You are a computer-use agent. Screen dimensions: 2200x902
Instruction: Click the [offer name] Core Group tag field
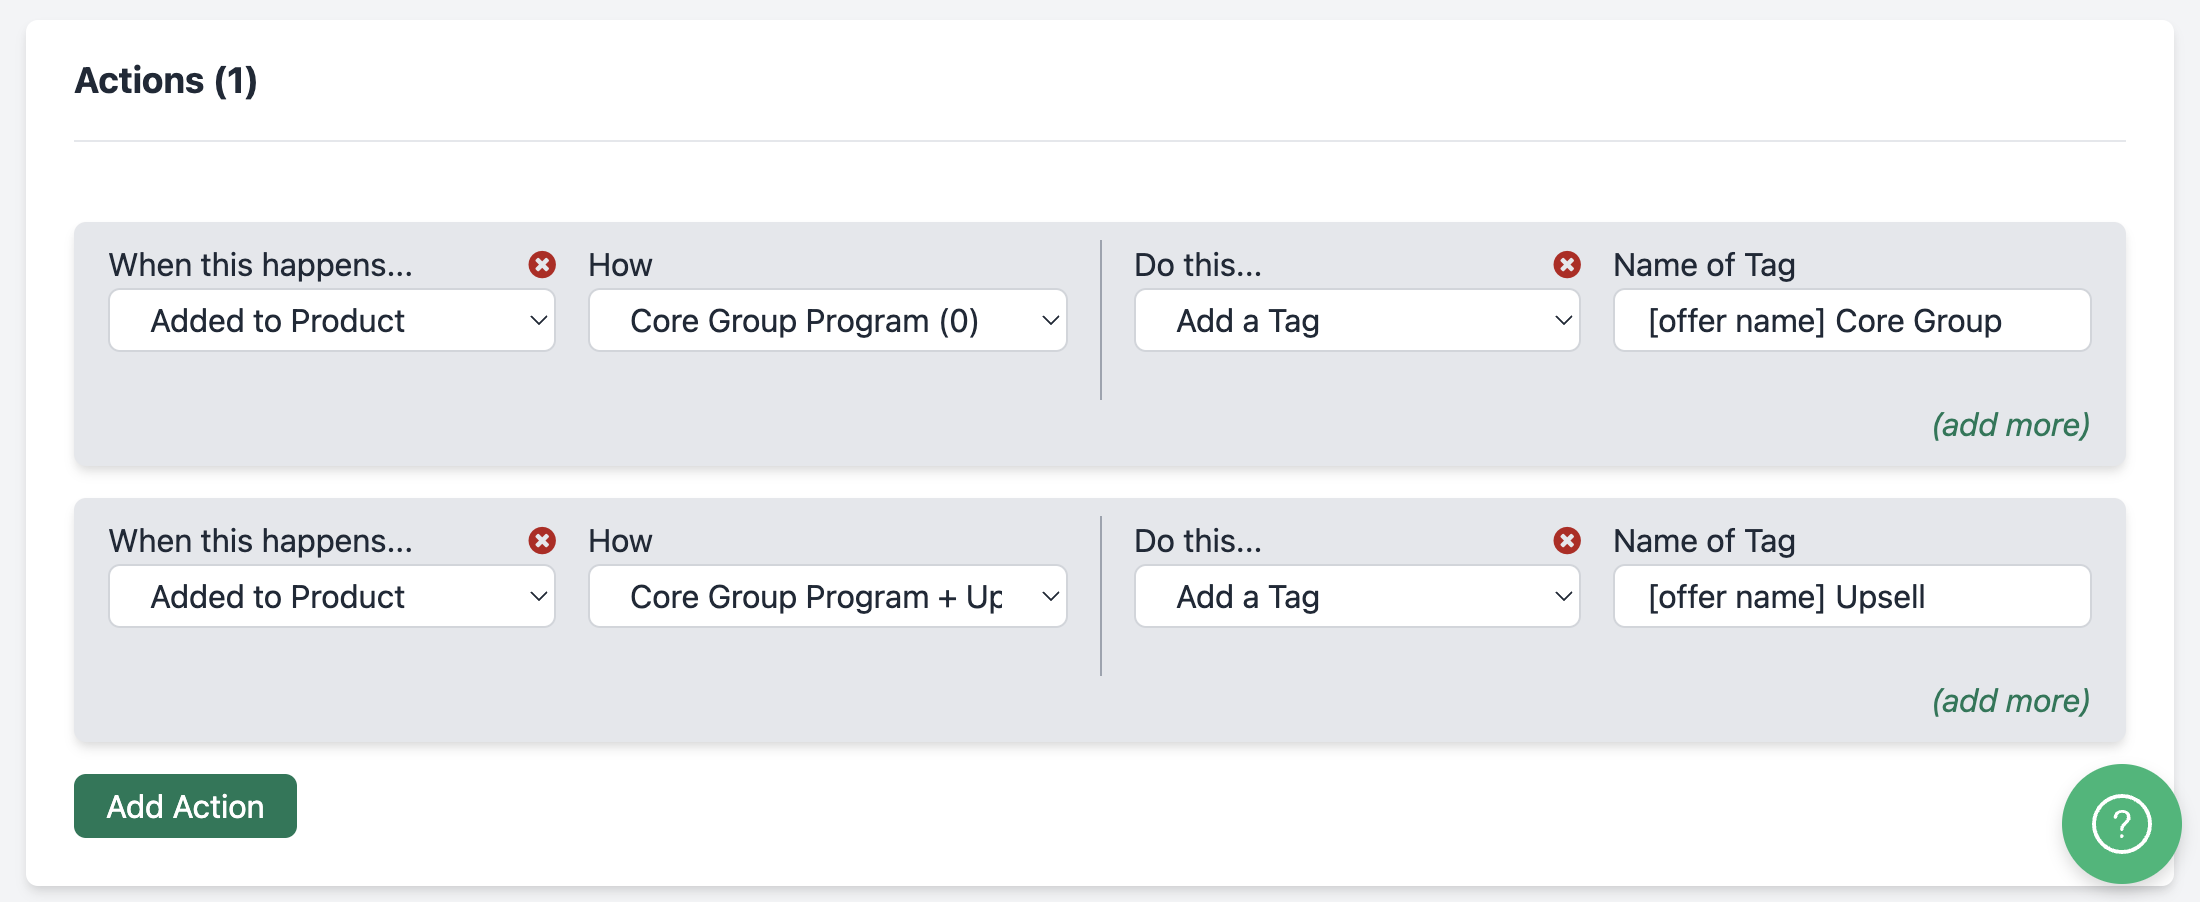click(x=1851, y=321)
